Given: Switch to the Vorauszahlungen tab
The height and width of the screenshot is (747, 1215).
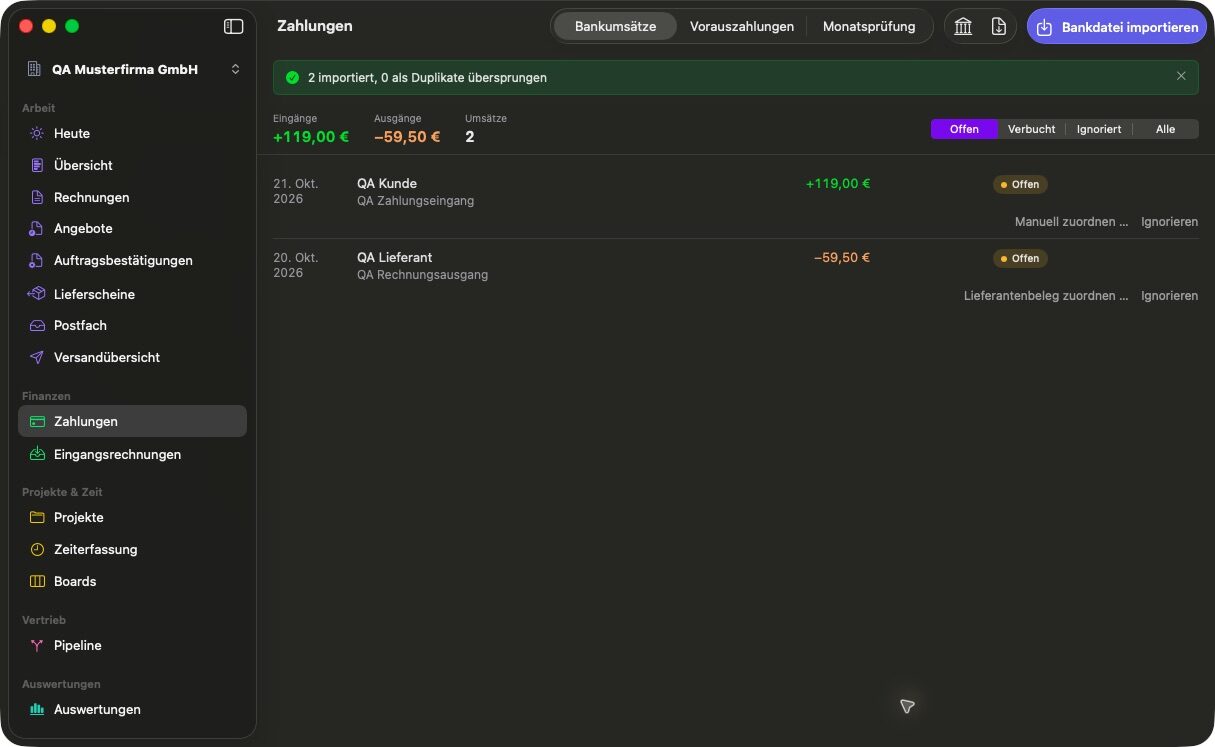Looking at the screenshot, I should coord(742,27).
